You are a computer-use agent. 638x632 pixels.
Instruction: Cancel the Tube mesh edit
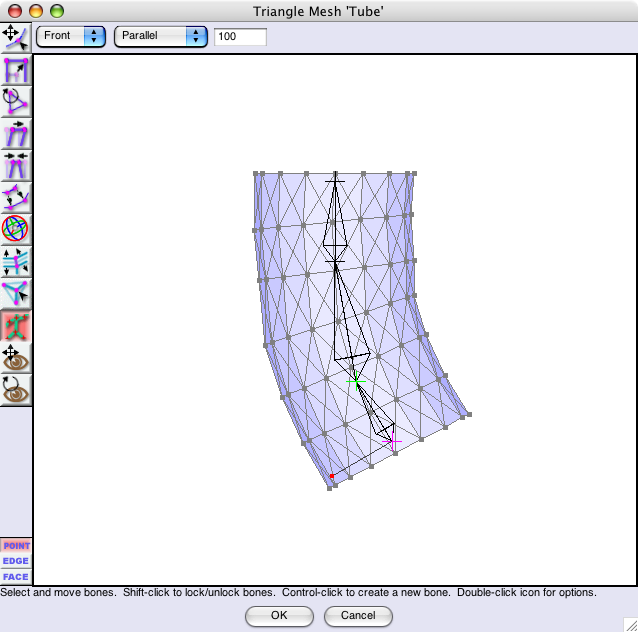tap(358, 616)
